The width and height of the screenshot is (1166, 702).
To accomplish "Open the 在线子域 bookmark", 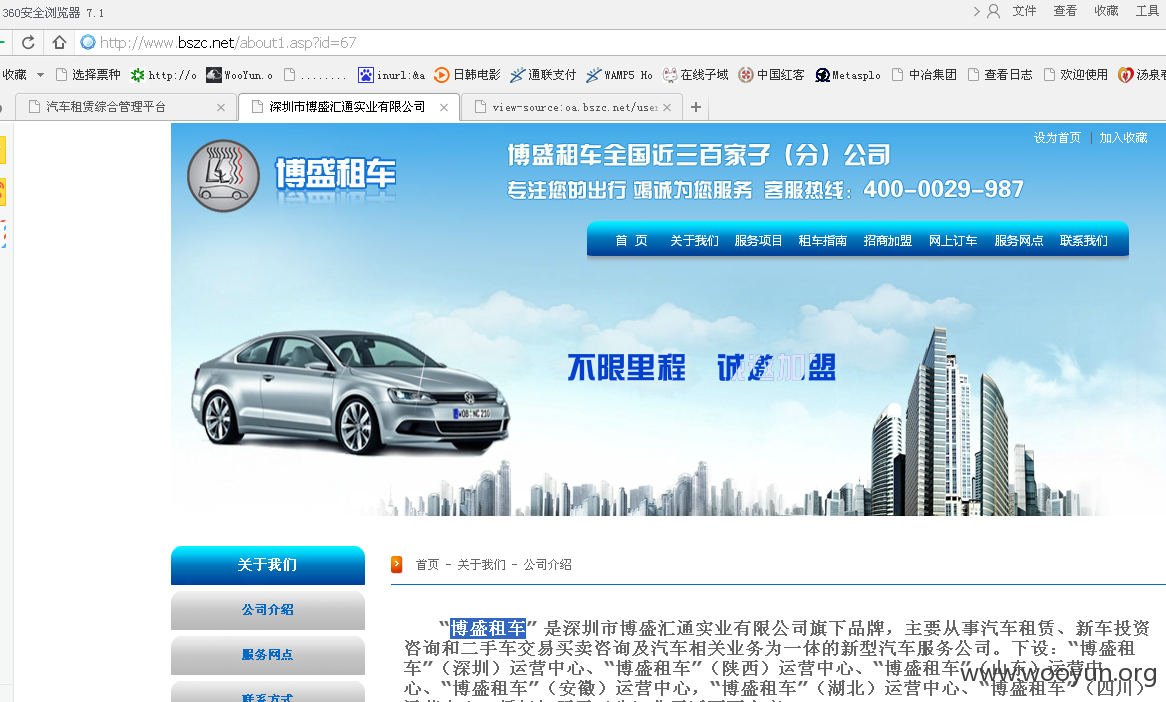I will click(x=695, y=75).
